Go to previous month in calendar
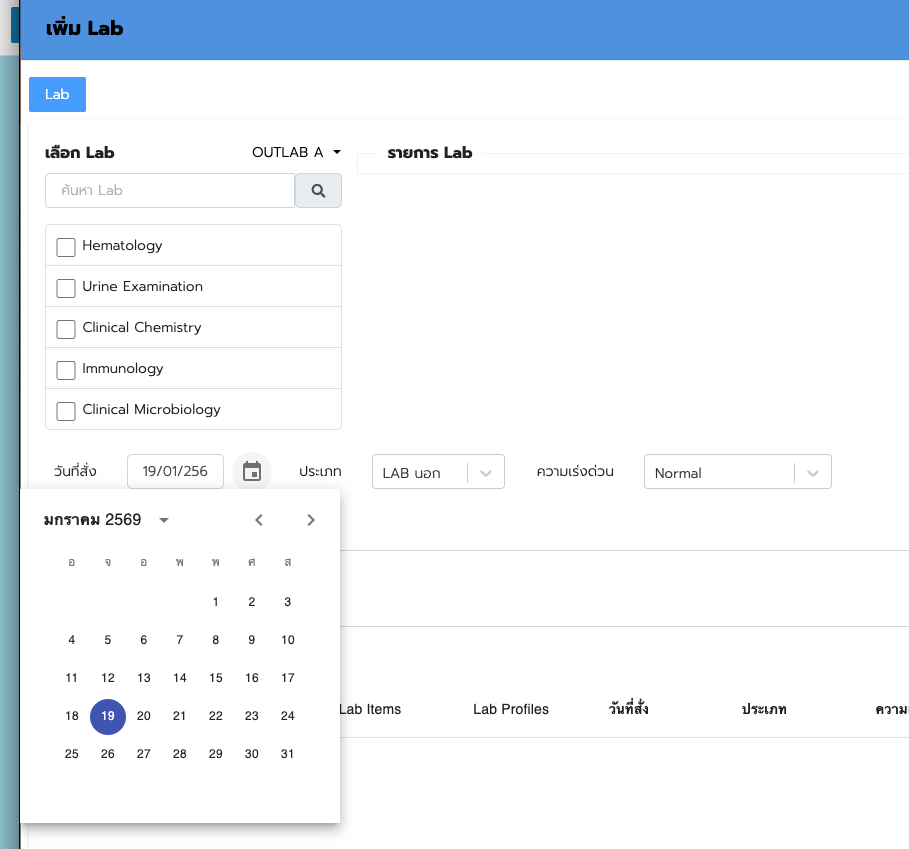The image size is (909, 849). (259, 520)
